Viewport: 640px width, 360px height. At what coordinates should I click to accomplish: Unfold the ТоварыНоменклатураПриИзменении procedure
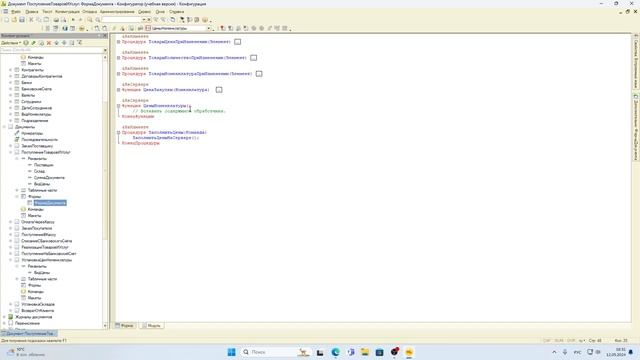[118, 74]
